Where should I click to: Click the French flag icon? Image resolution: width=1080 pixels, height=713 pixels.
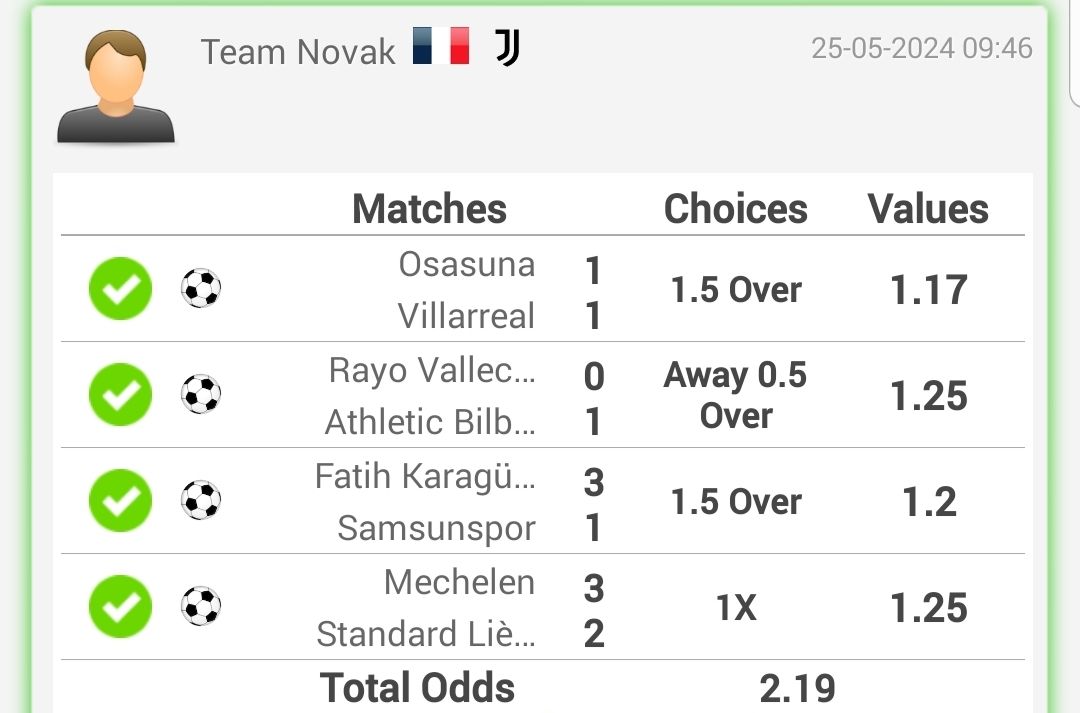[x=441, y=45]
